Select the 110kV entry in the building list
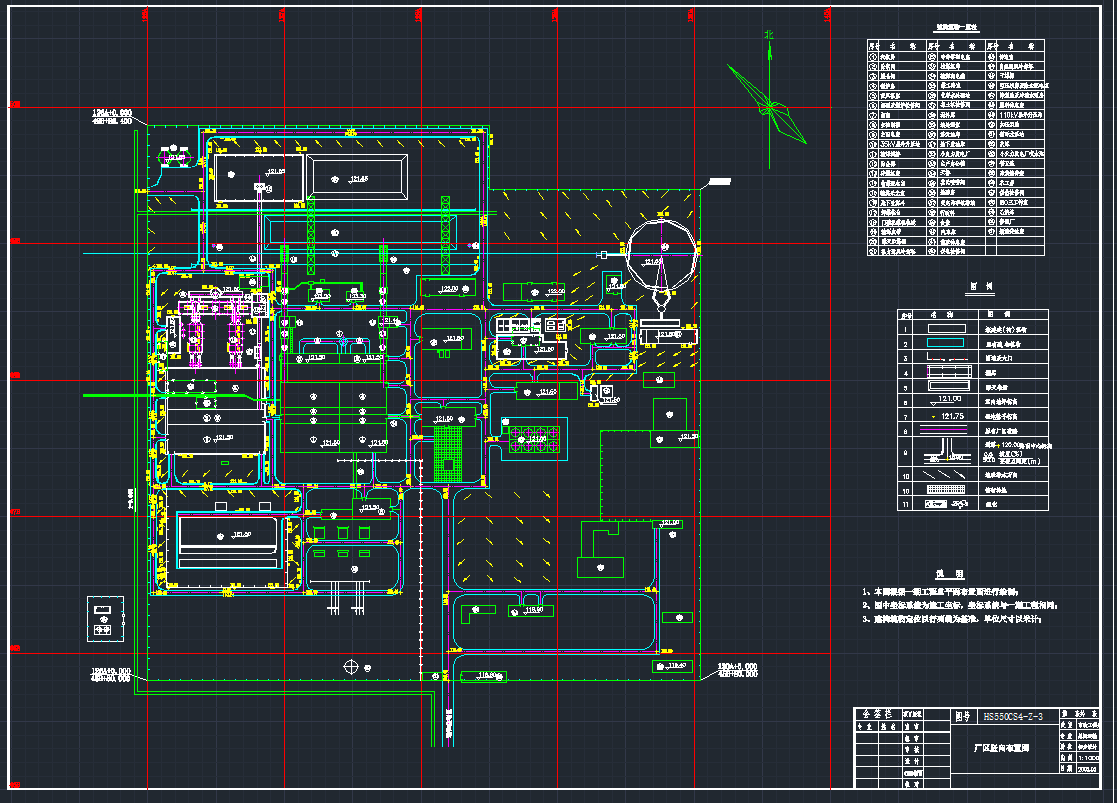This screenshot has height=803, width=1117. (x=1018, y=114)
